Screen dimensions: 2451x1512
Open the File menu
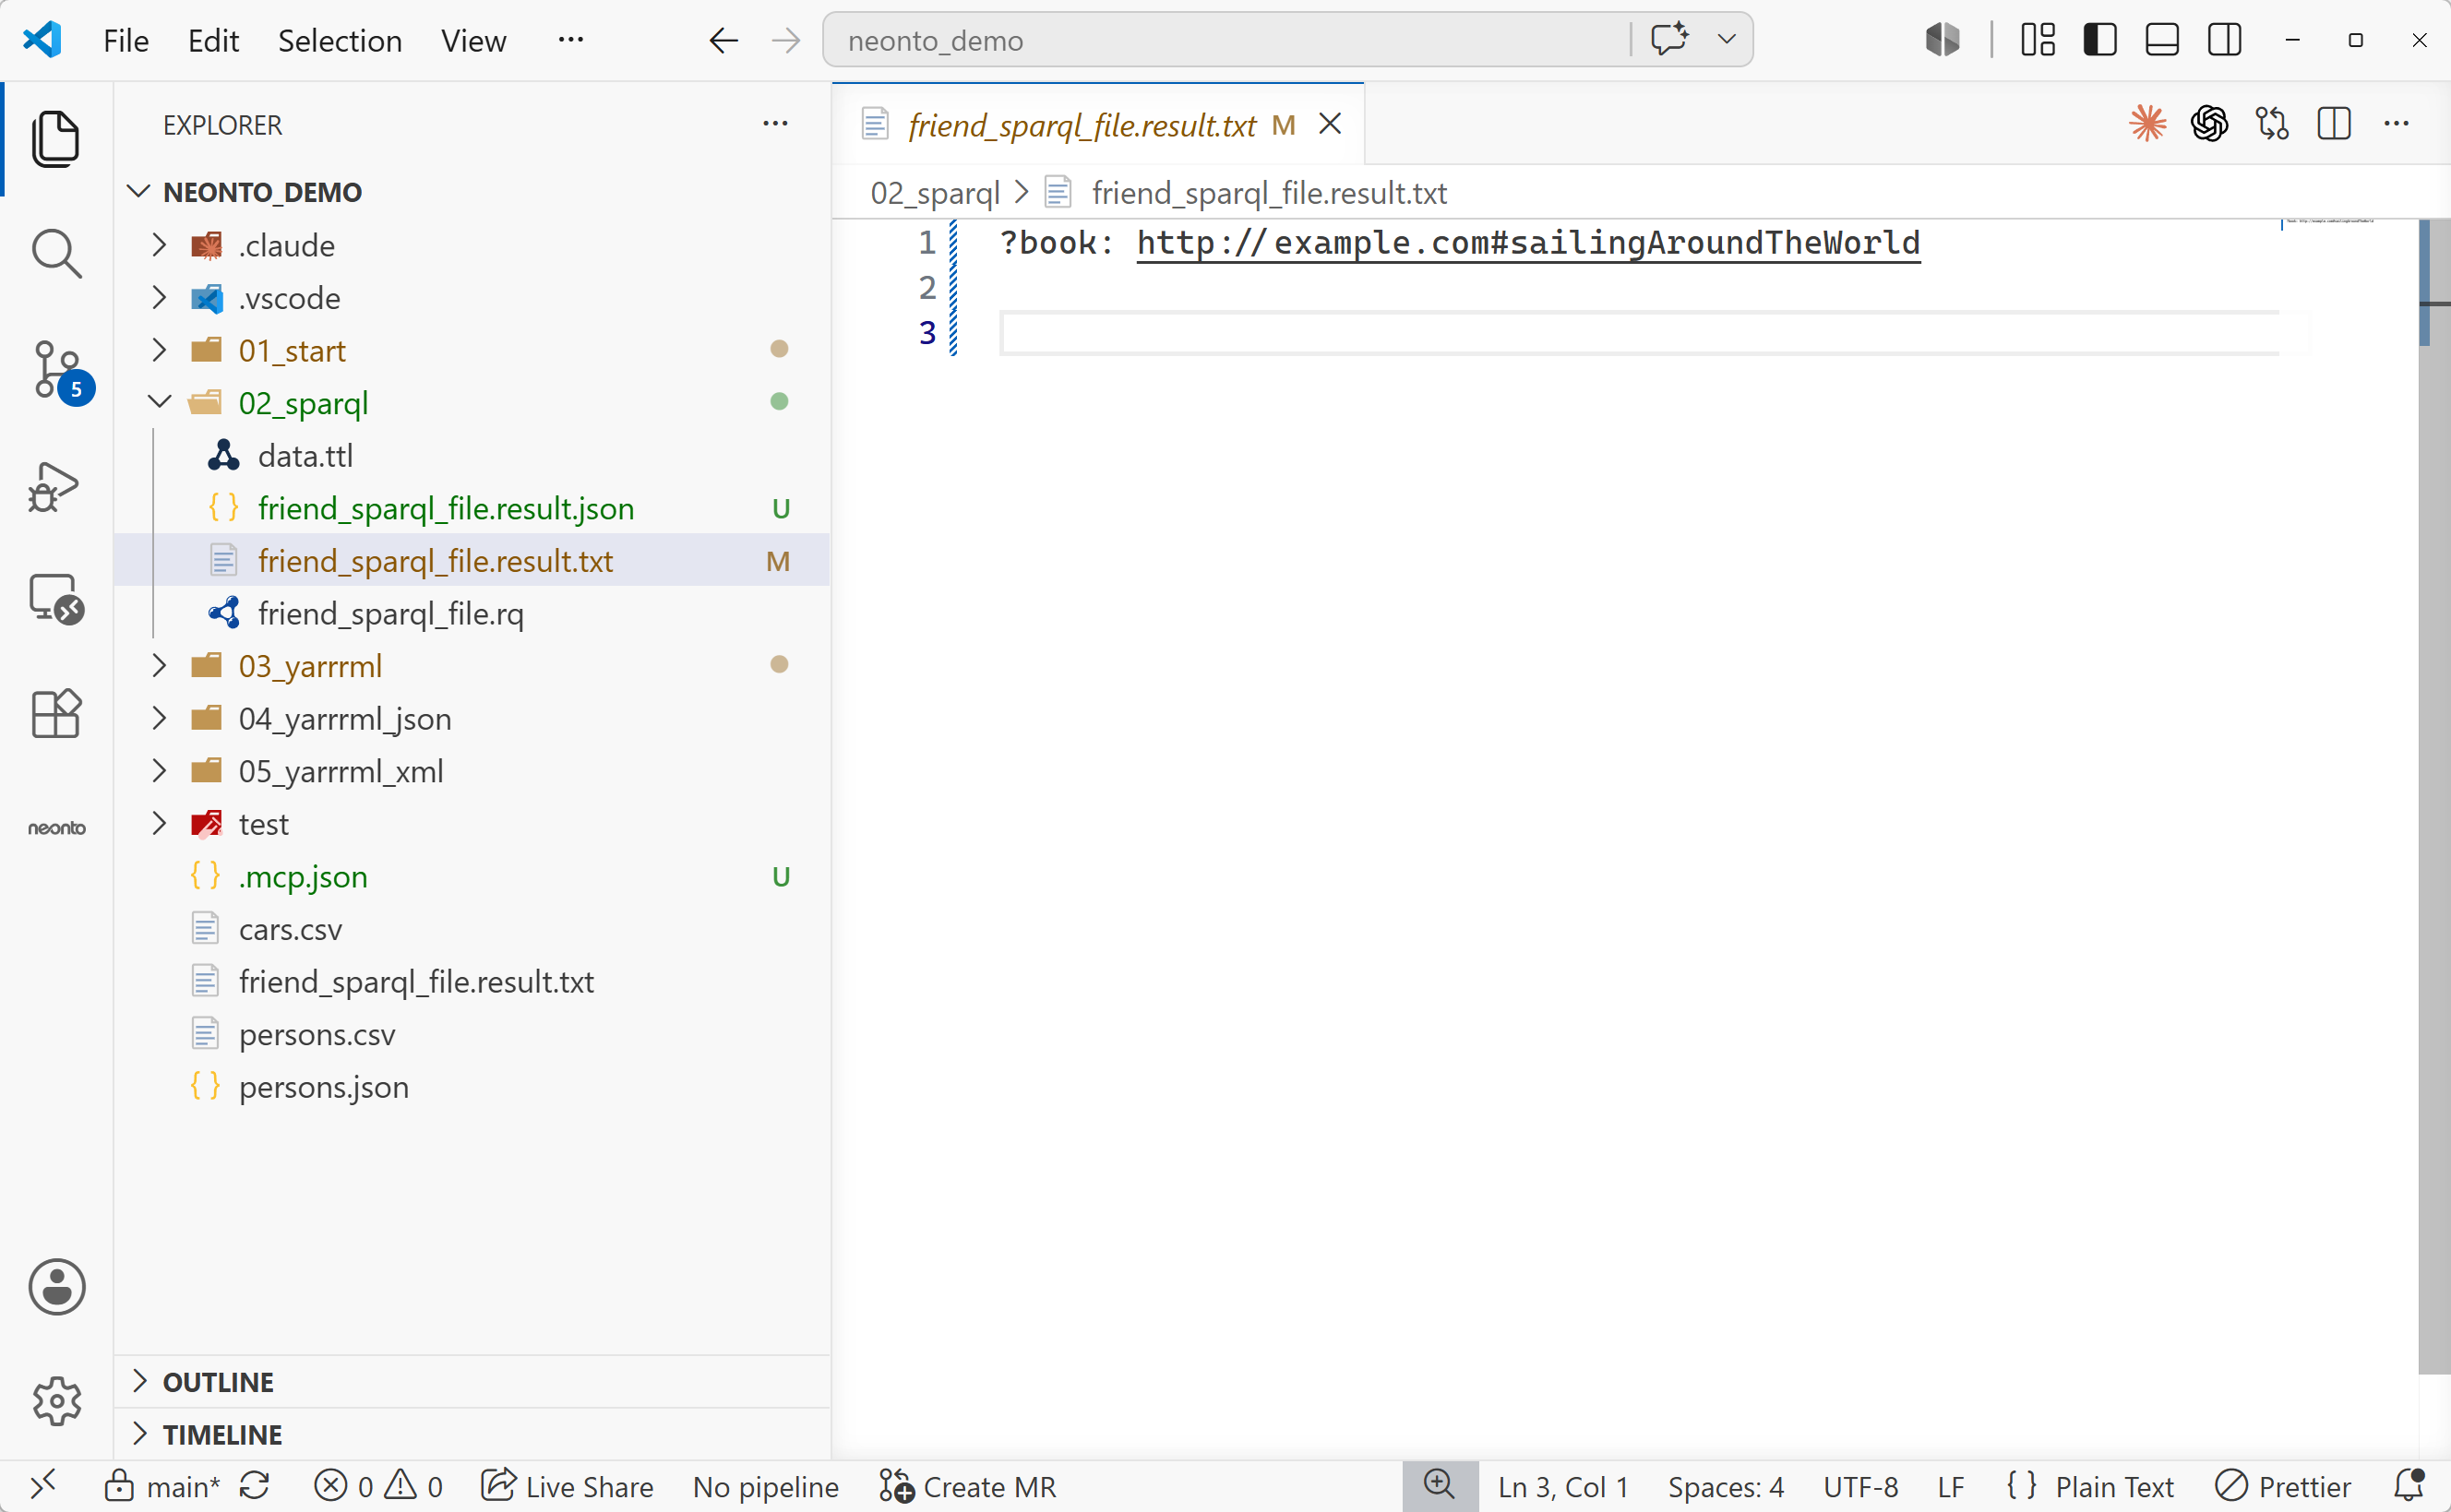126,40
